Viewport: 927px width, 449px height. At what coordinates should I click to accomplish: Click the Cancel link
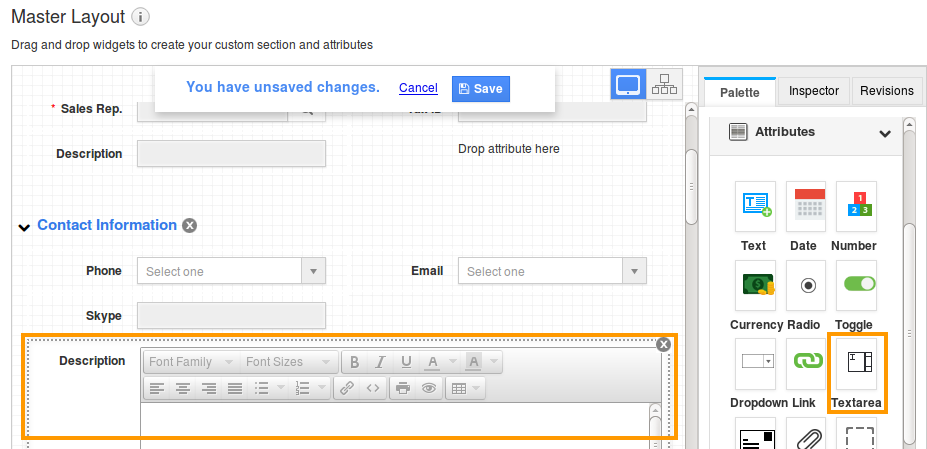click(x=418, y=88)
